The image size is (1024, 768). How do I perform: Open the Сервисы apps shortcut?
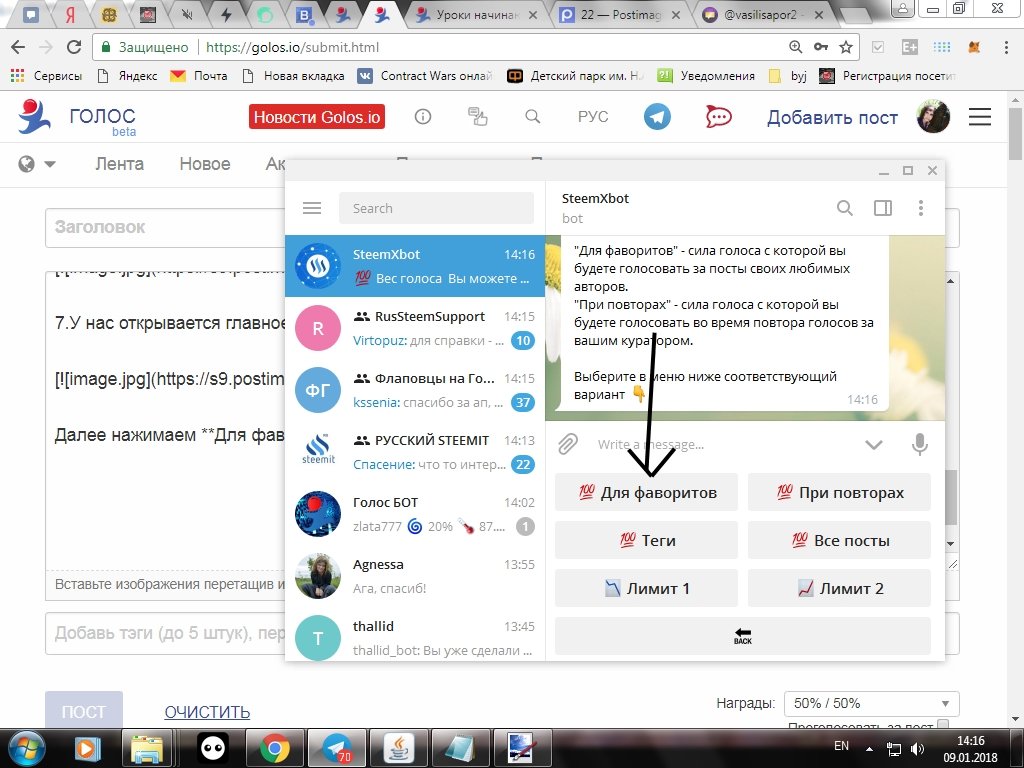pos(46,76)
